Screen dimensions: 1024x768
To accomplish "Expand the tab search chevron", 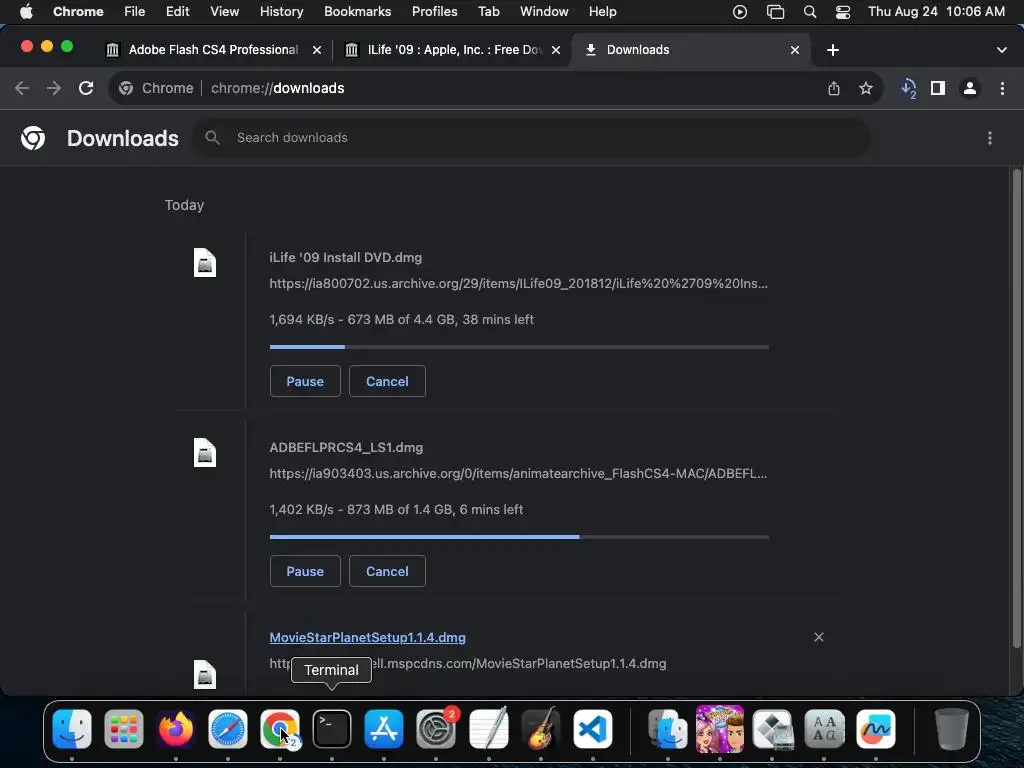I will point(1002,50).
